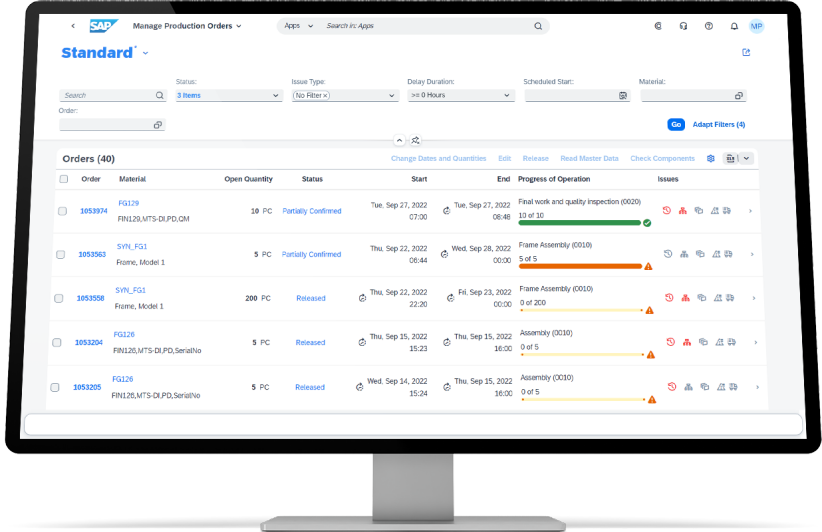
Task: Open the help question mark icon
Action: pyautogui.click(x=709, y=26)
